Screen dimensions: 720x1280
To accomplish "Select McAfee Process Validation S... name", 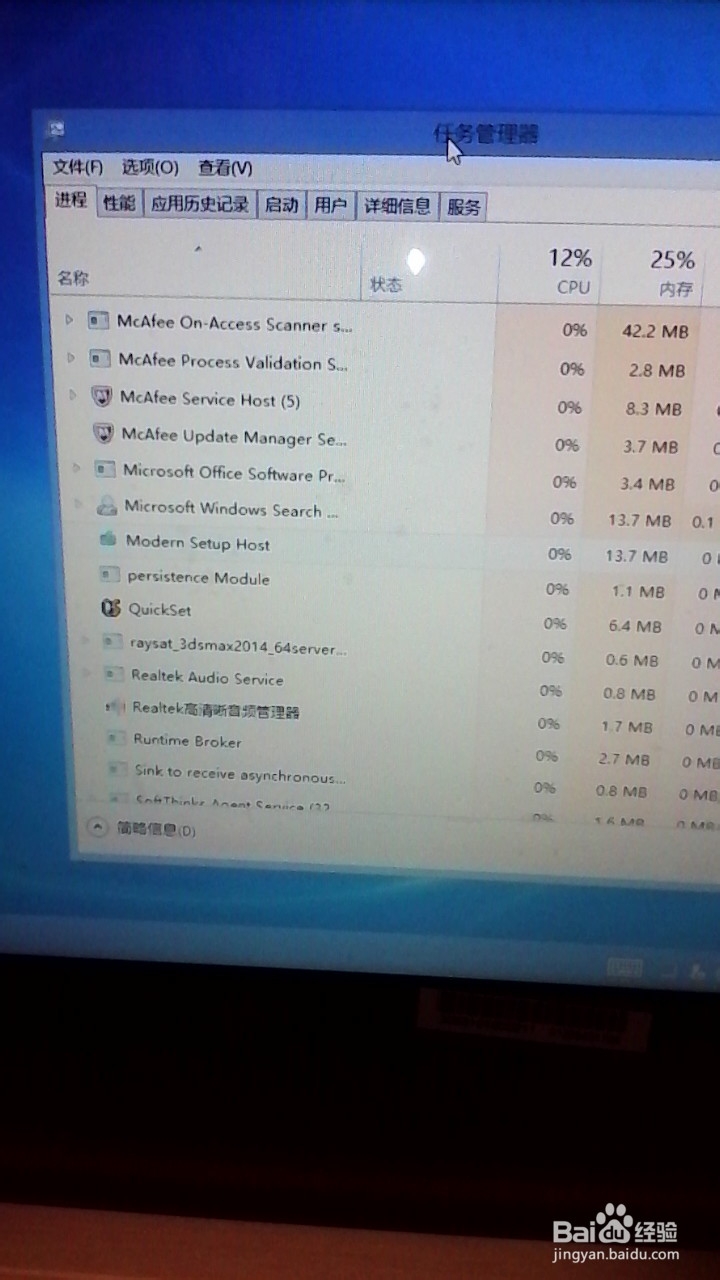I will coord(234,361).
